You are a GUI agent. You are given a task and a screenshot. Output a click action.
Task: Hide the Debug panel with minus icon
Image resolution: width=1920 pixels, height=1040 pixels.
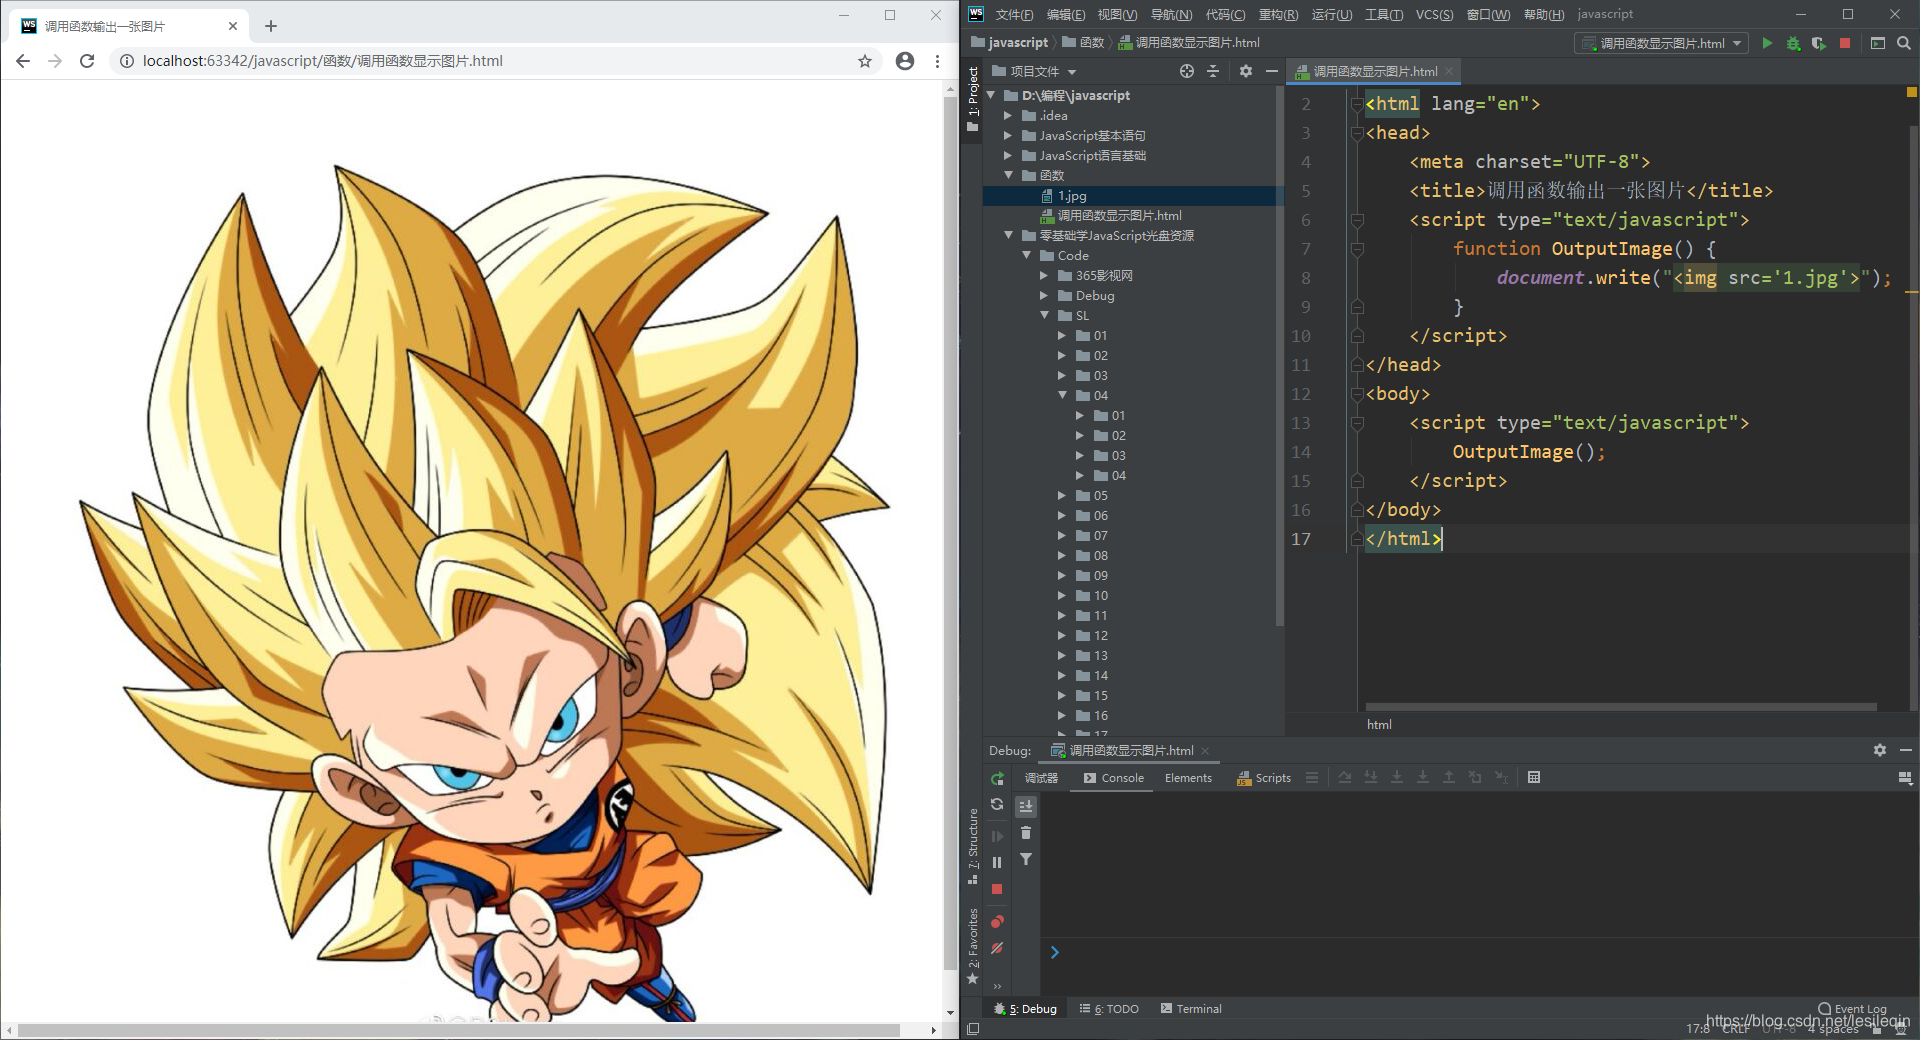pos(1906,750)
